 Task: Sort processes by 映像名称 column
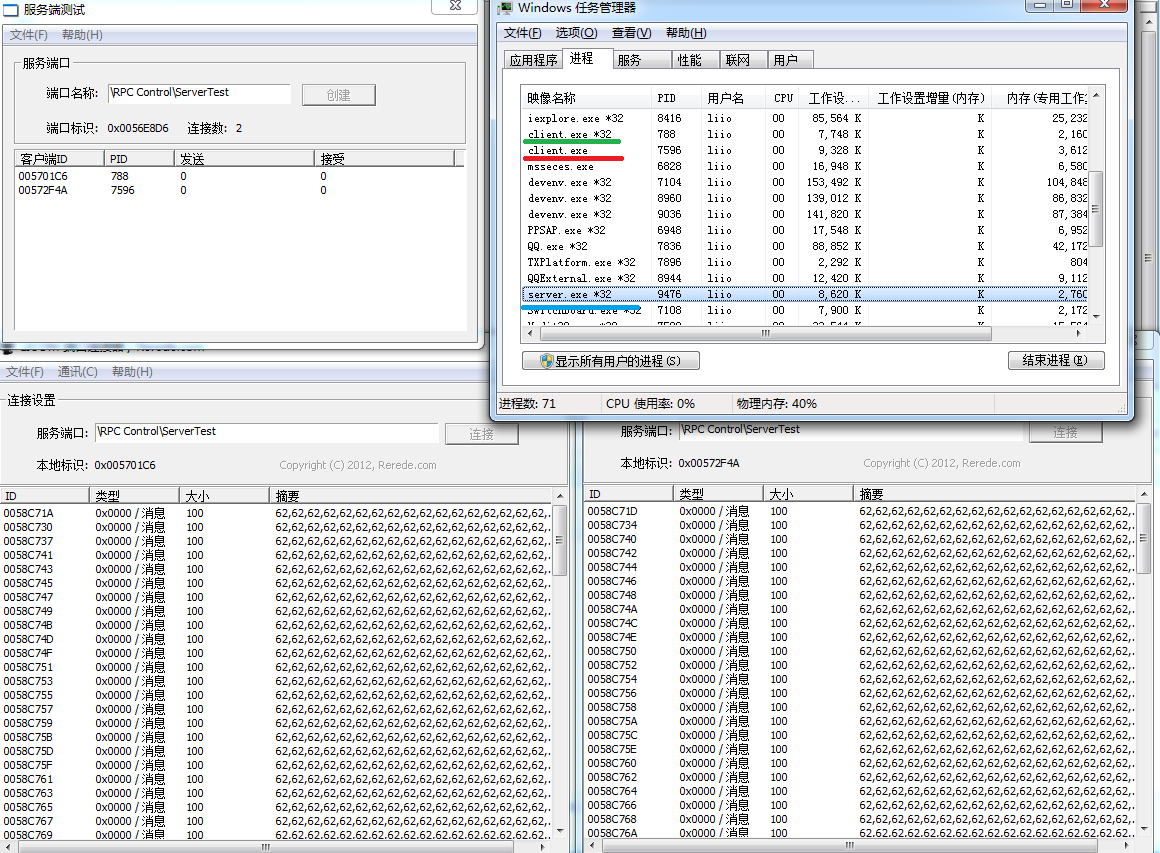585,98
